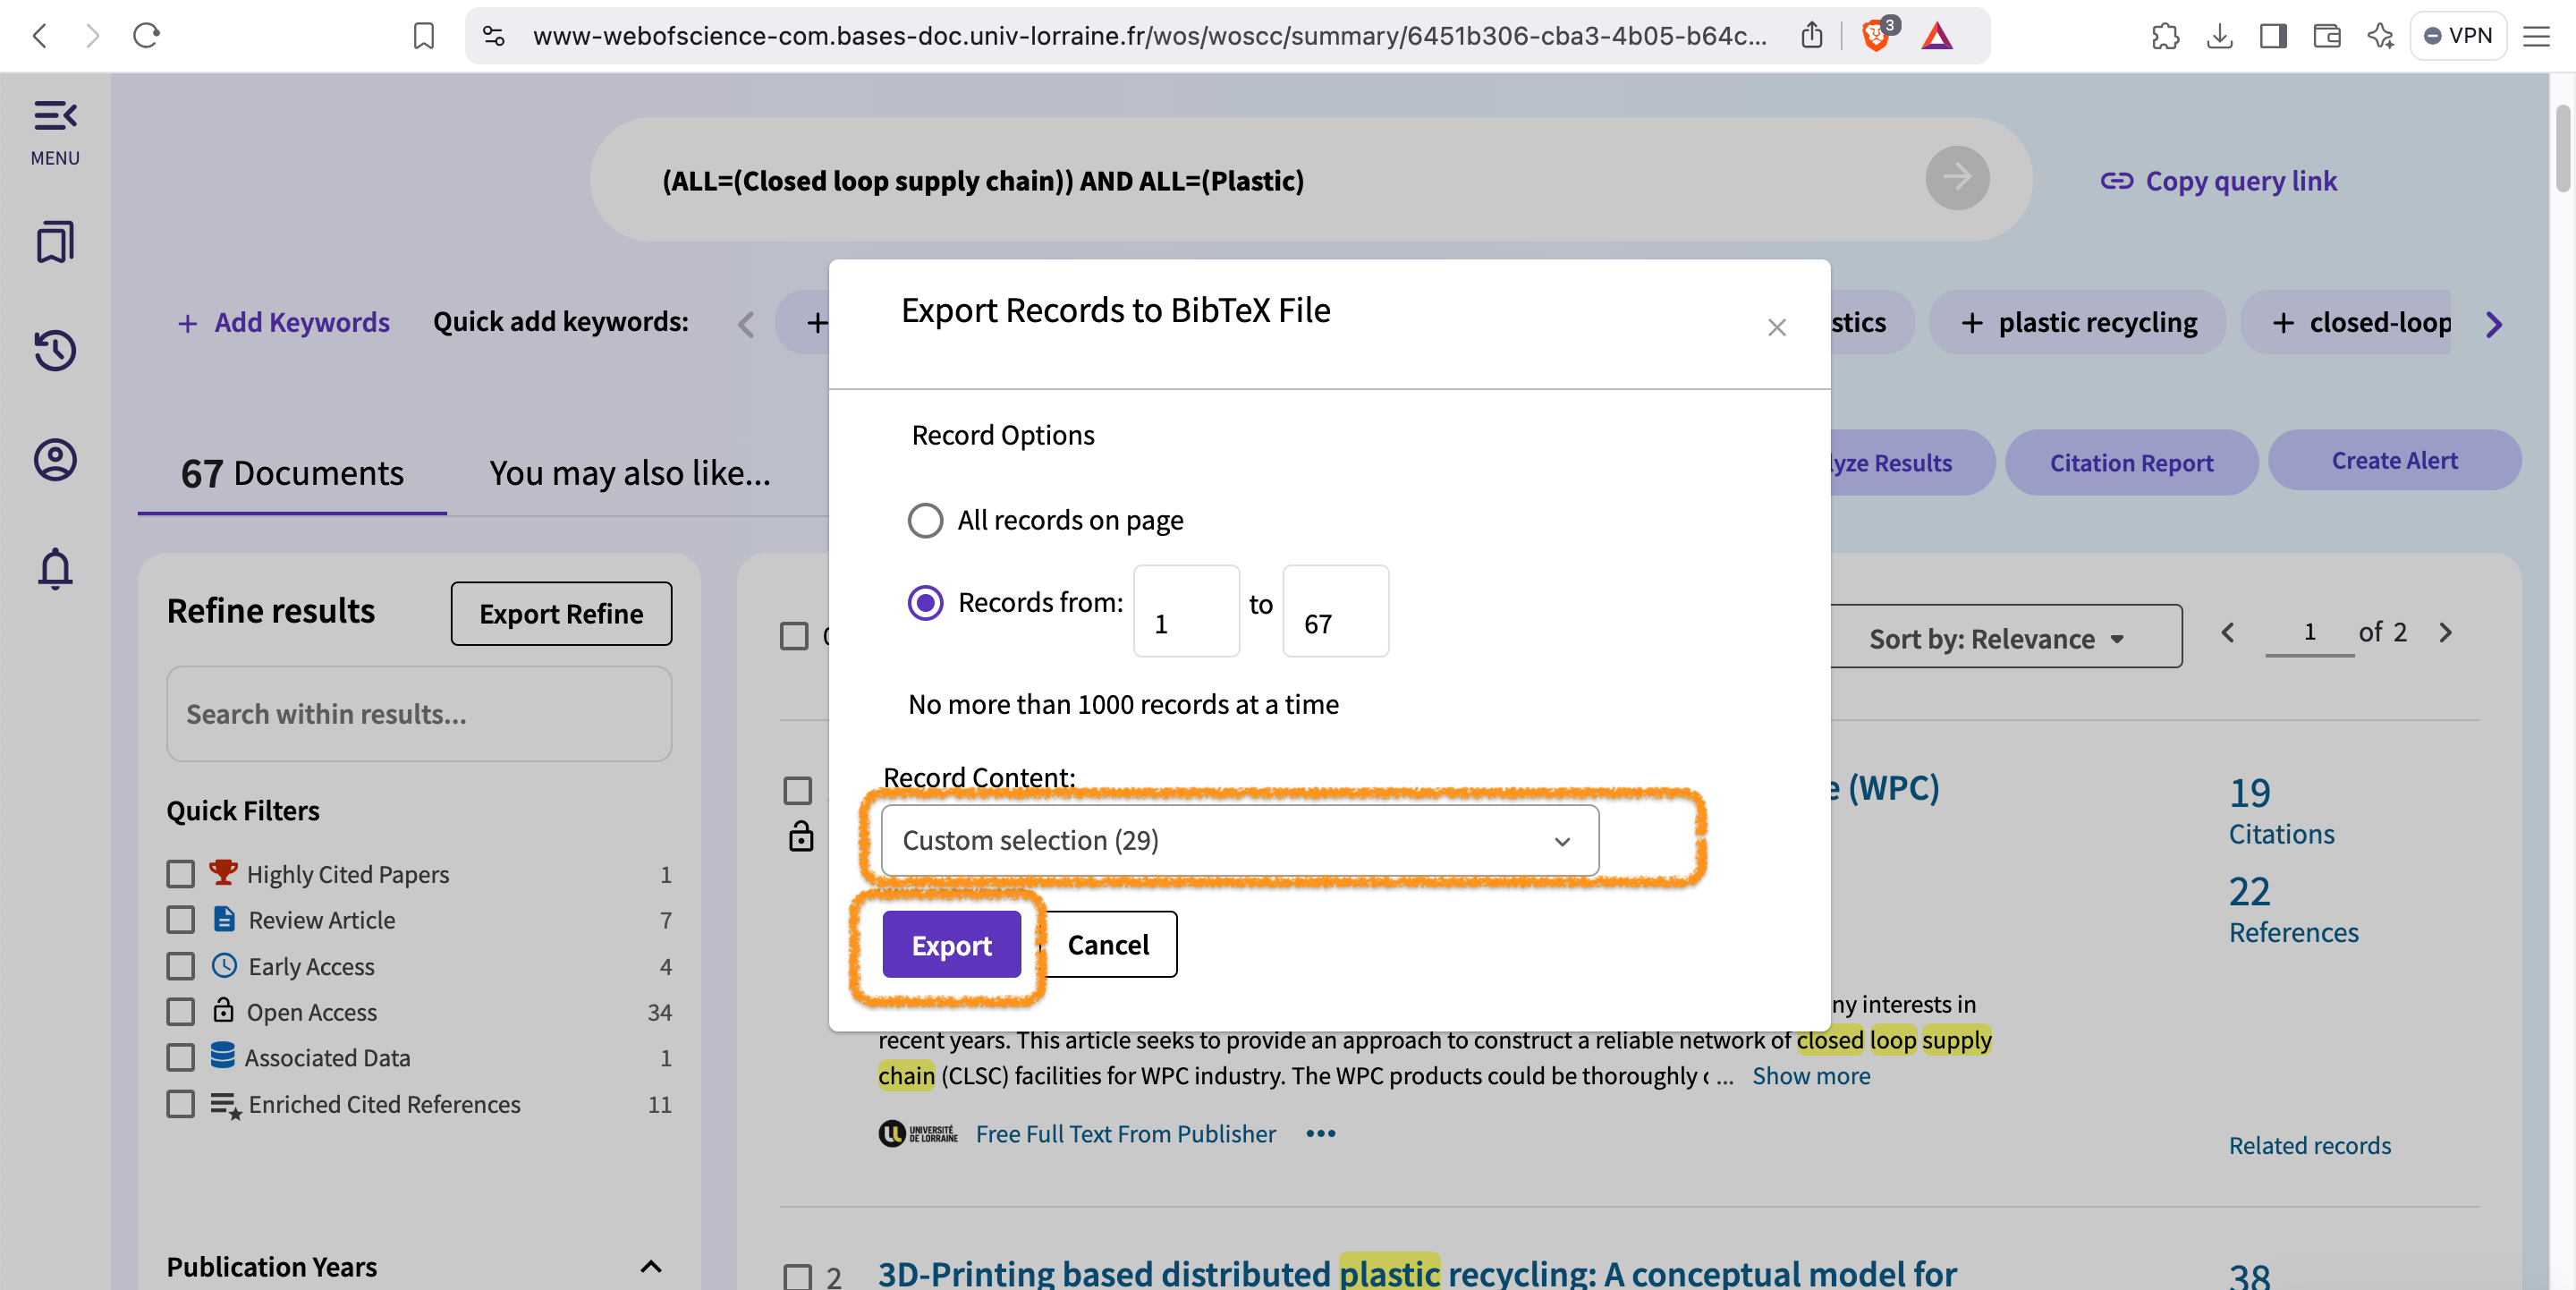Select the All records on page radio
The width and height of the screenshot is (2576, 1290).
(925, 520)
